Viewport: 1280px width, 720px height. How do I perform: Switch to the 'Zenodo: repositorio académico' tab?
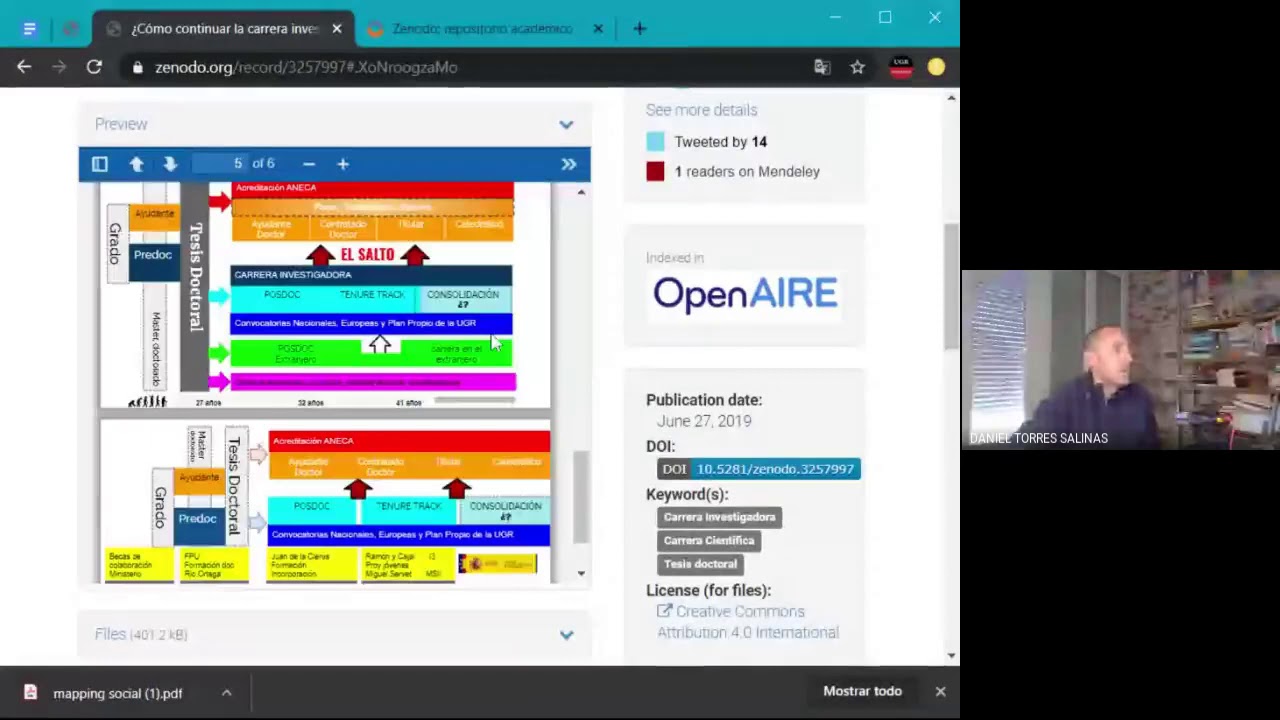(x=482, y=28)
